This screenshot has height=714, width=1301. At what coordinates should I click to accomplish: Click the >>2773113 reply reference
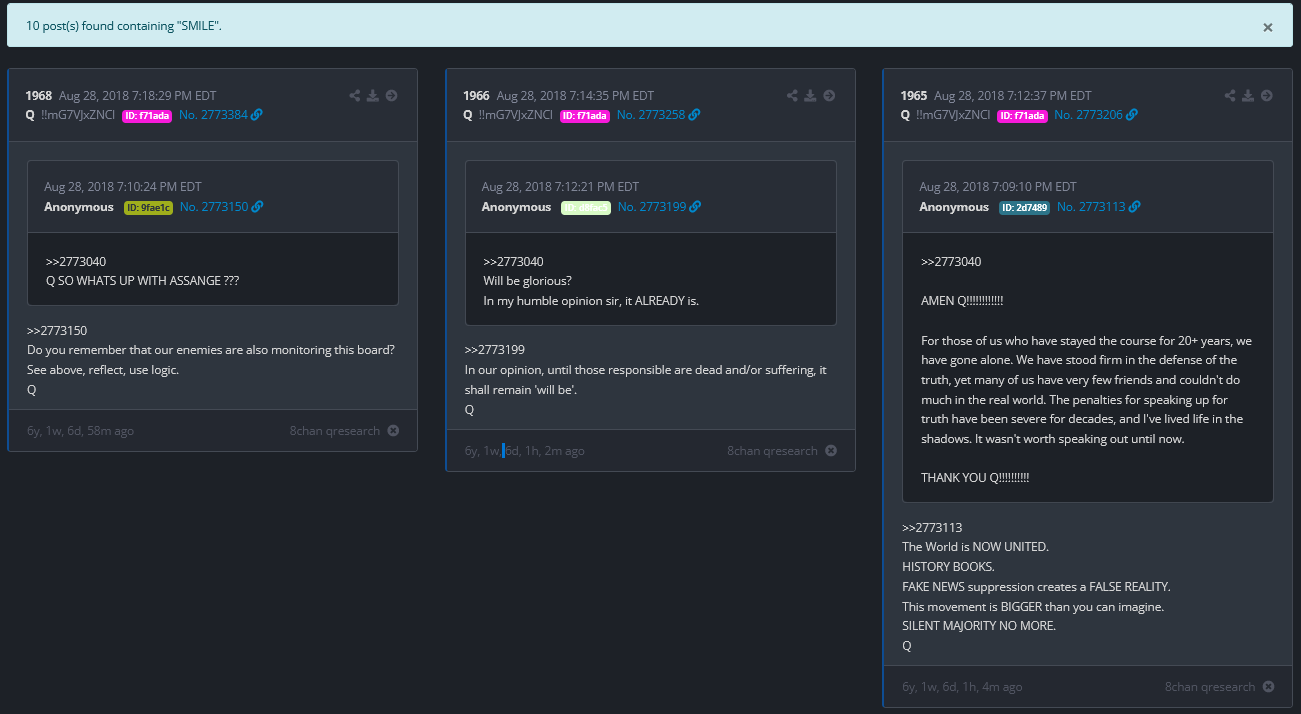tap(931, 527)
